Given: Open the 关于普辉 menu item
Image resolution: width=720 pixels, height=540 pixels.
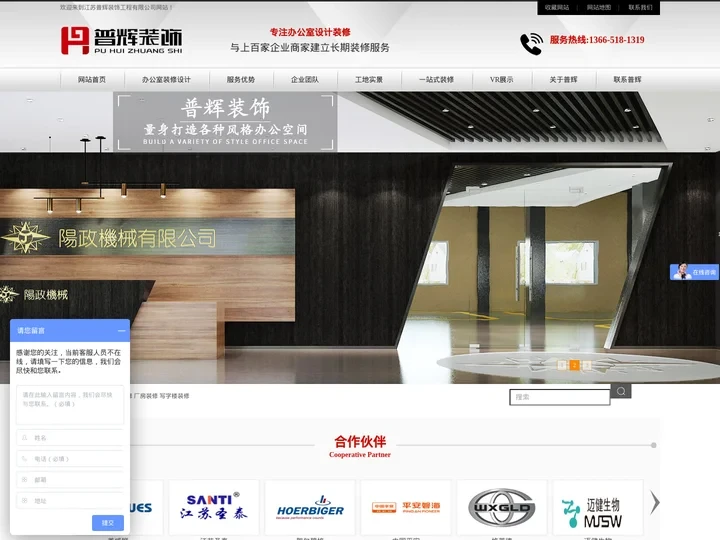Looking at the screenshot, I should (563, 79).
